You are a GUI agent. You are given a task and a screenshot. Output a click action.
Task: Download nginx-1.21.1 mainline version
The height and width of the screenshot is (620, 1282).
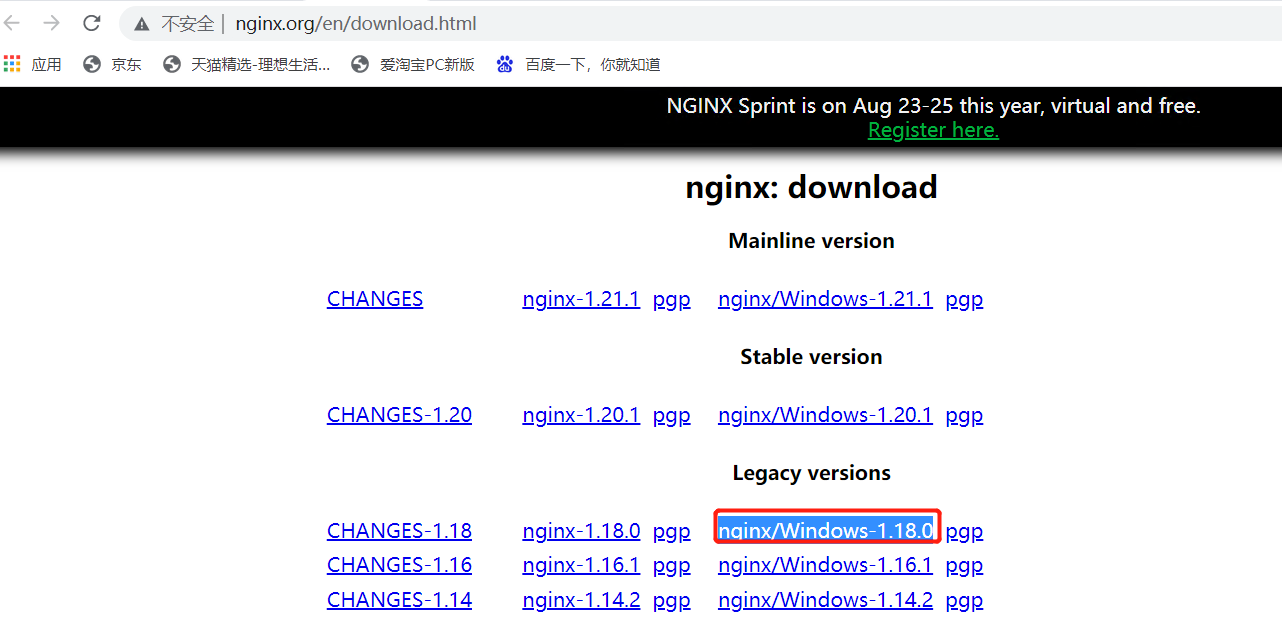pos(581,298)
